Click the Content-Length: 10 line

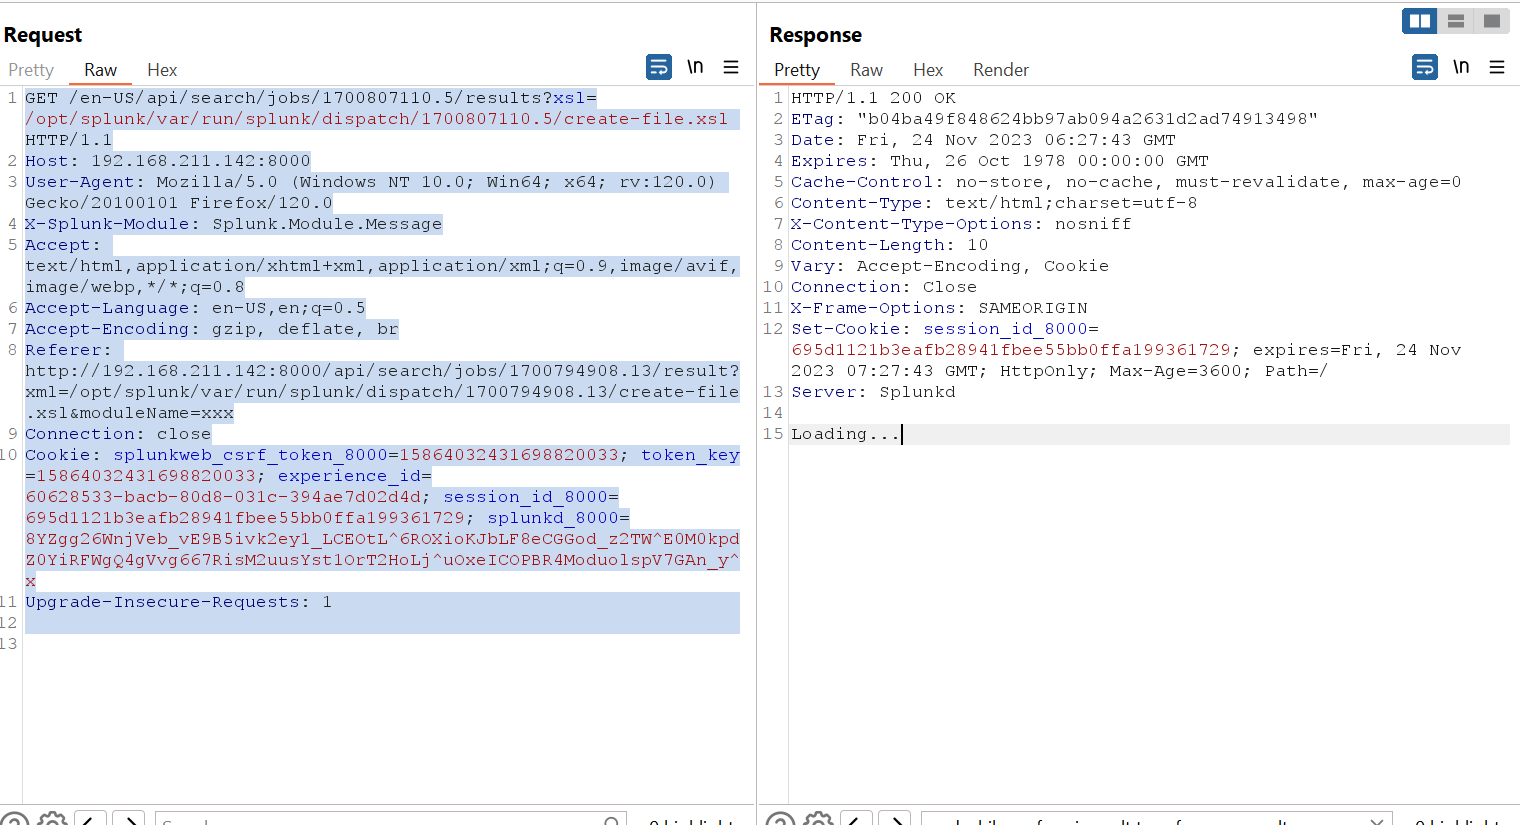tap(889, 245)
